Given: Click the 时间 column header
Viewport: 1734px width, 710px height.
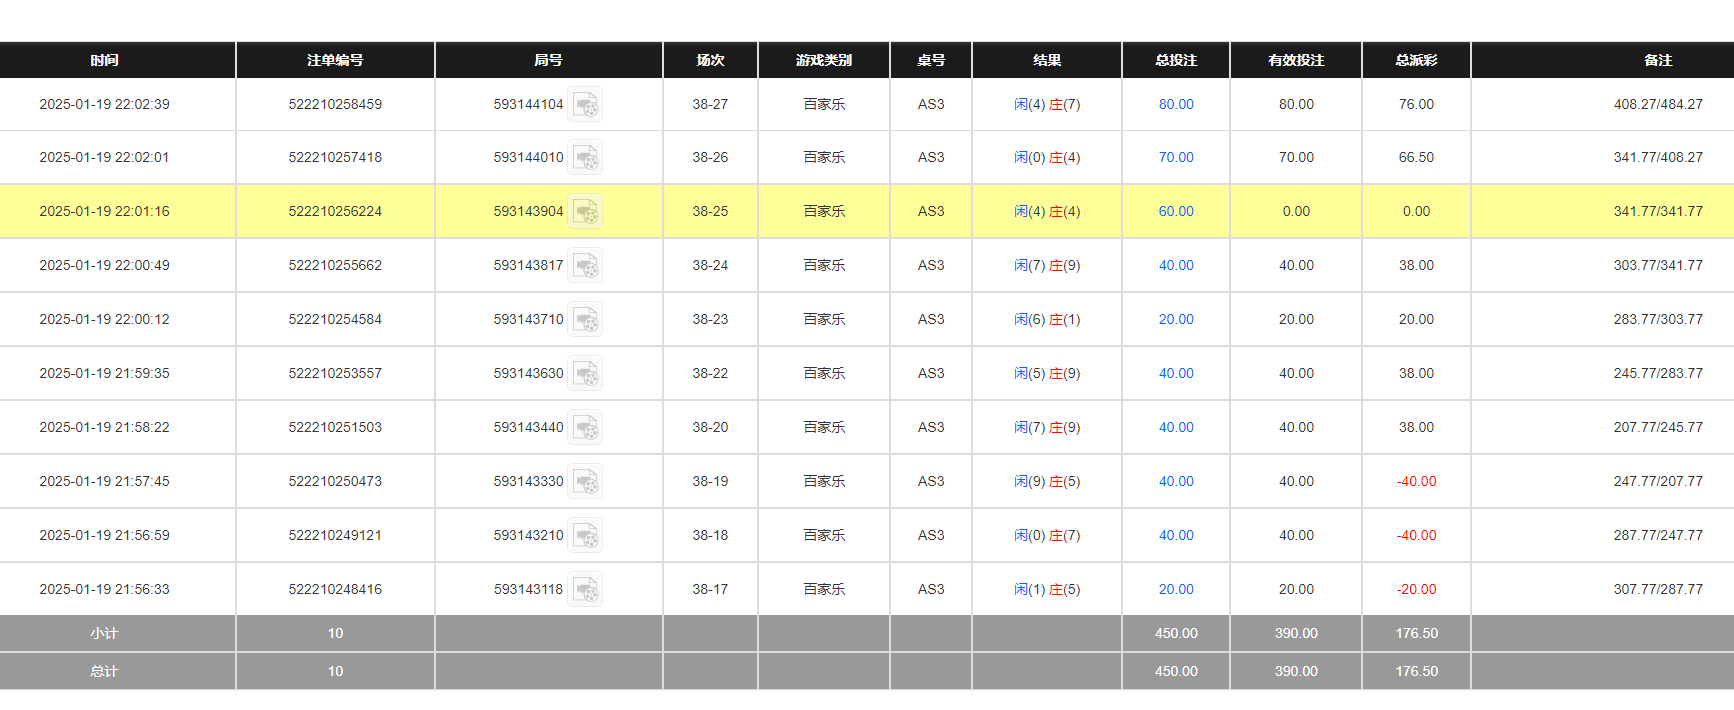Looking at the screenshot, I should pyautogui.click(x=104, y=60).
